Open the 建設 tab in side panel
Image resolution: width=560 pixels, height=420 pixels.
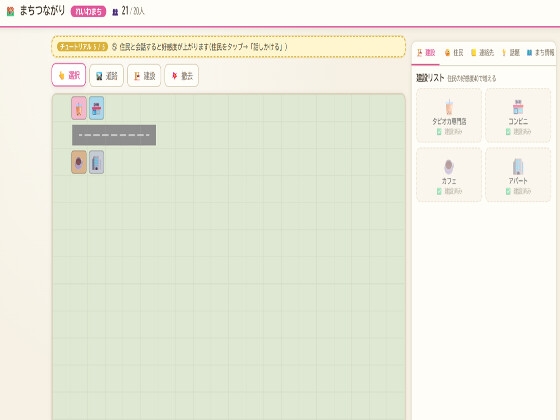pyautogui.click(x=426, y=53)
